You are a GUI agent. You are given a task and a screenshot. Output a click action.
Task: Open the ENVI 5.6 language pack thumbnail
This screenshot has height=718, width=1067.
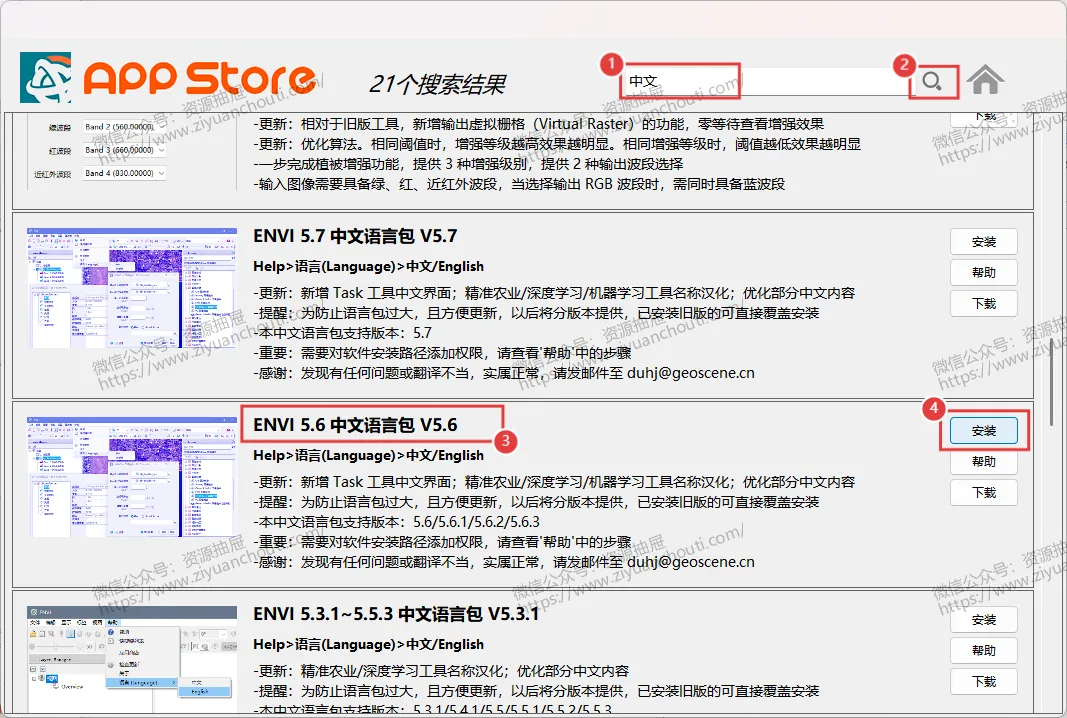click(x=132, y=477)
